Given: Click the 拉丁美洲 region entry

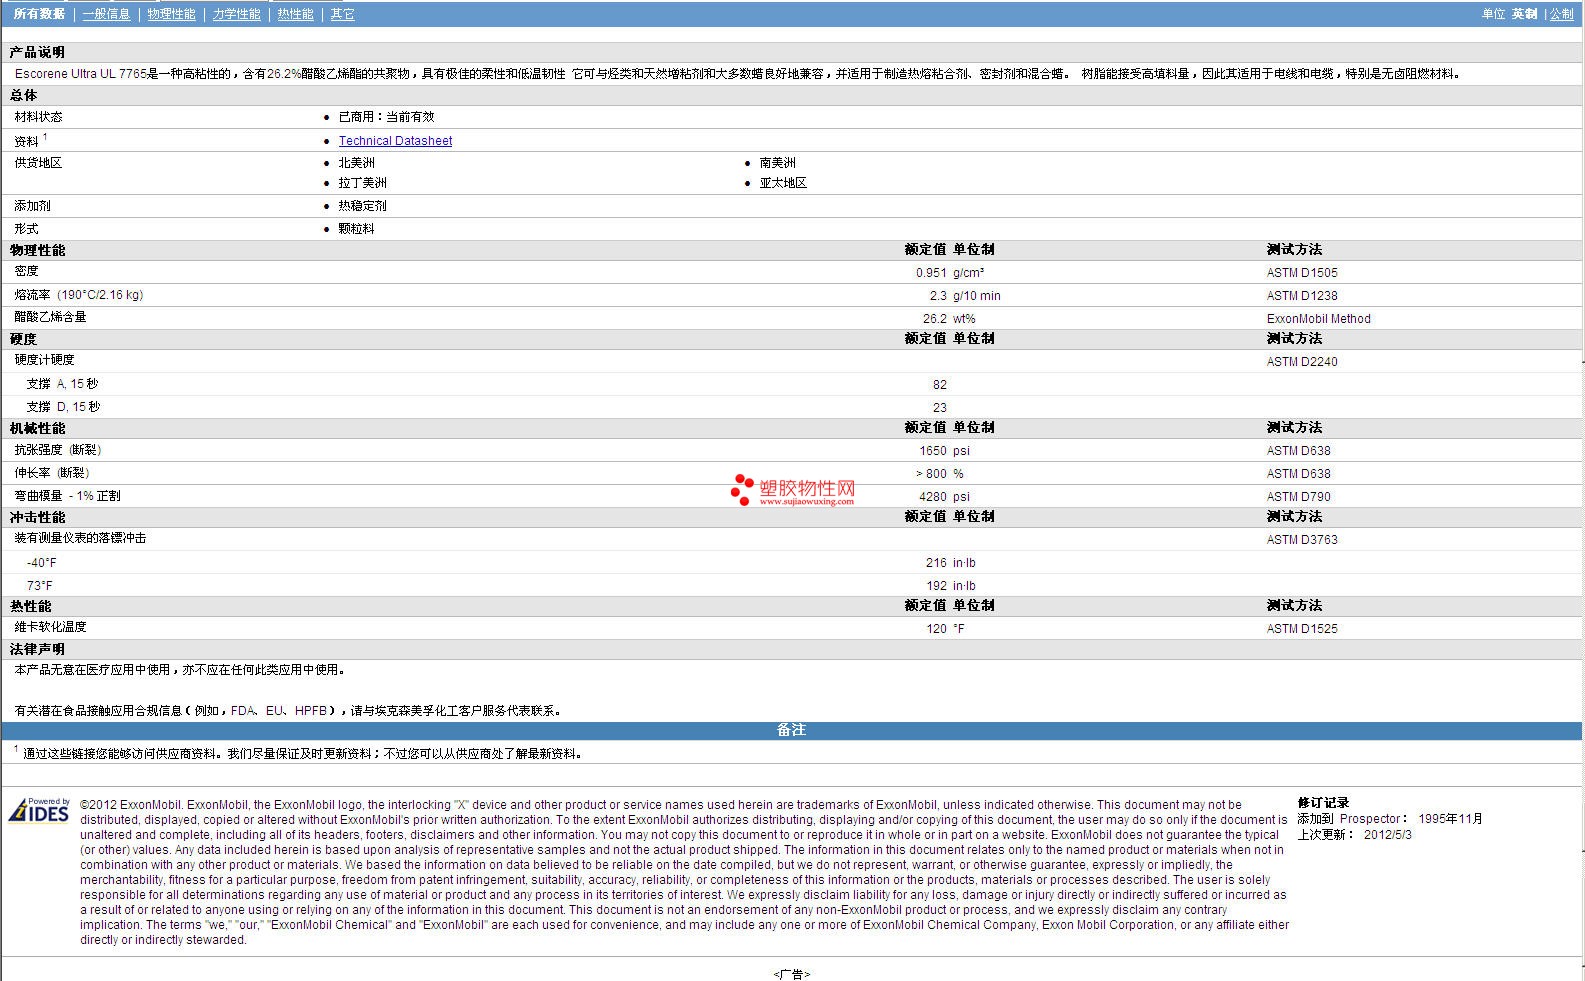Looking at the screenshot, I should click(362, 183).
